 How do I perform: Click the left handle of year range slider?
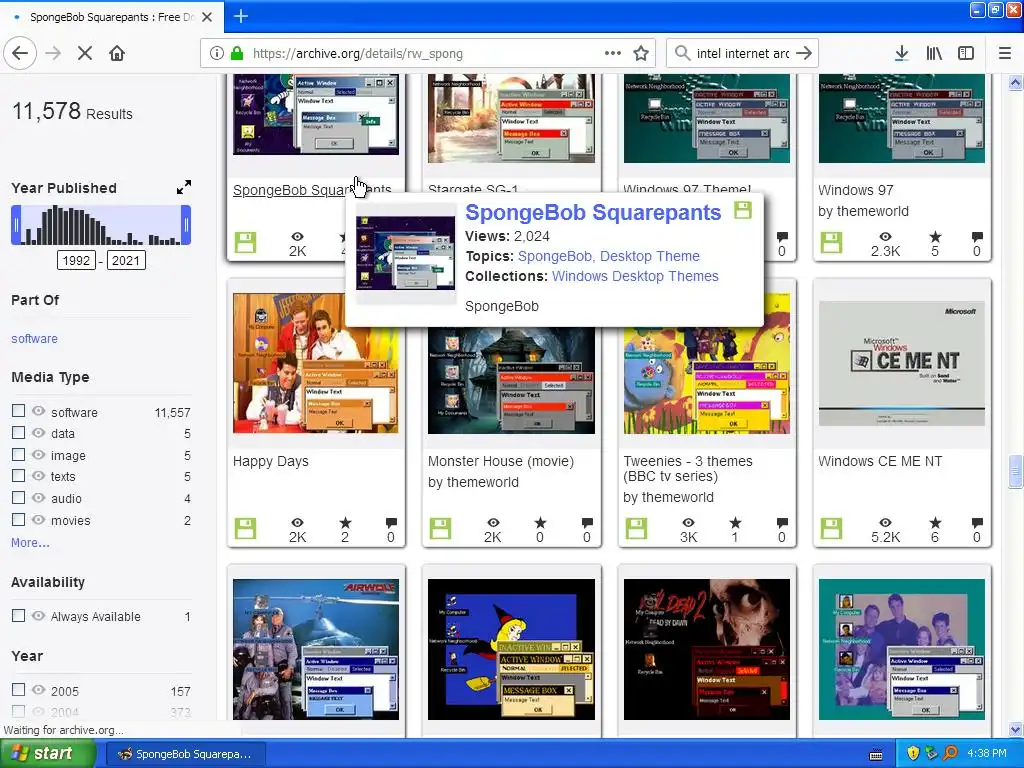(x=16, y=225)
